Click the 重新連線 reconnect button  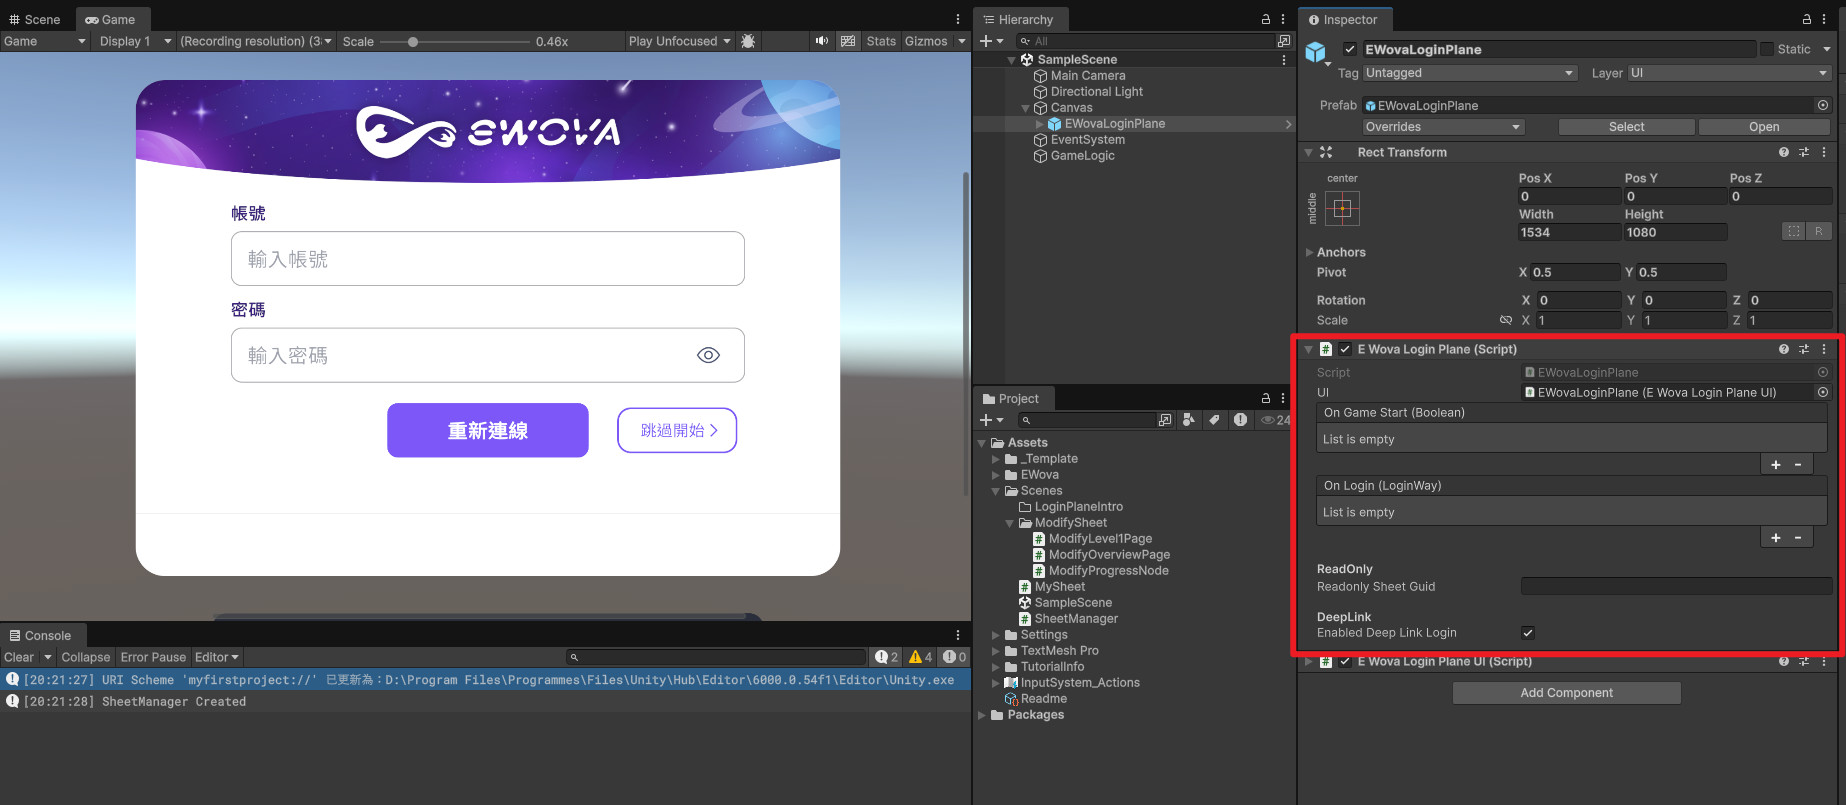[488, 430]
